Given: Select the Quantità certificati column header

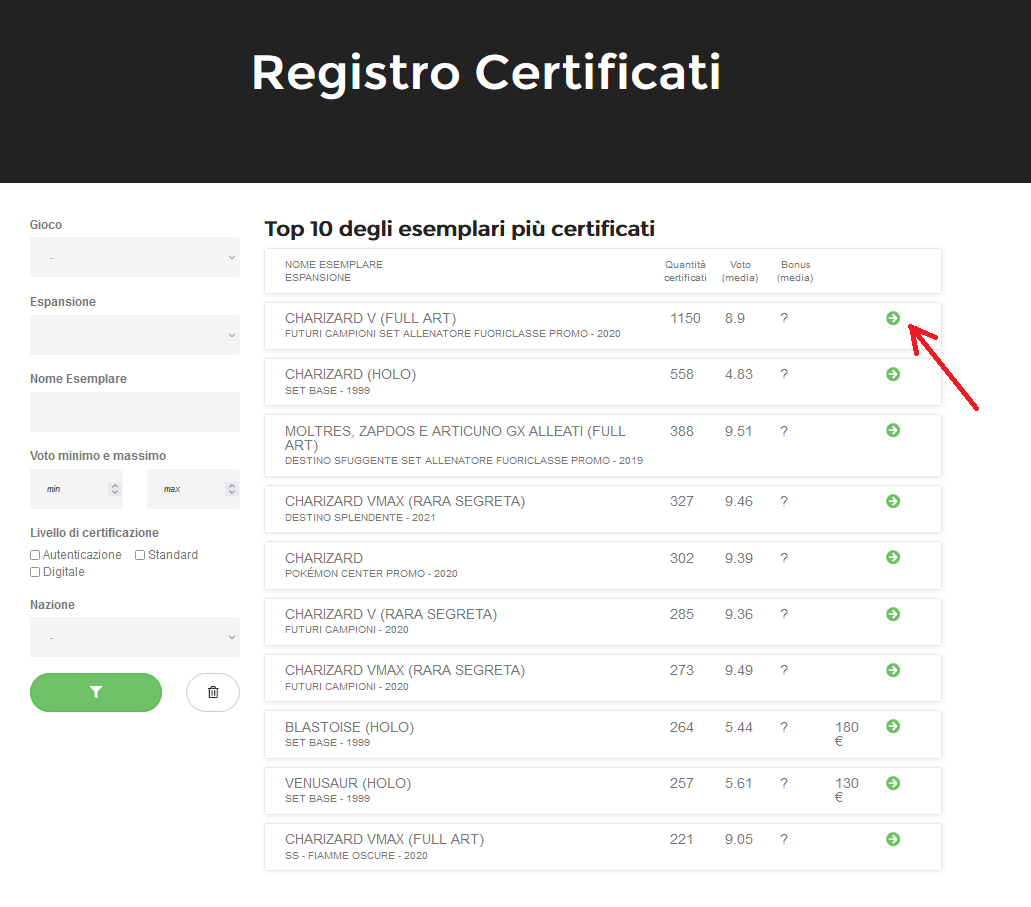Looking at the screenshot, I should 685,271.
